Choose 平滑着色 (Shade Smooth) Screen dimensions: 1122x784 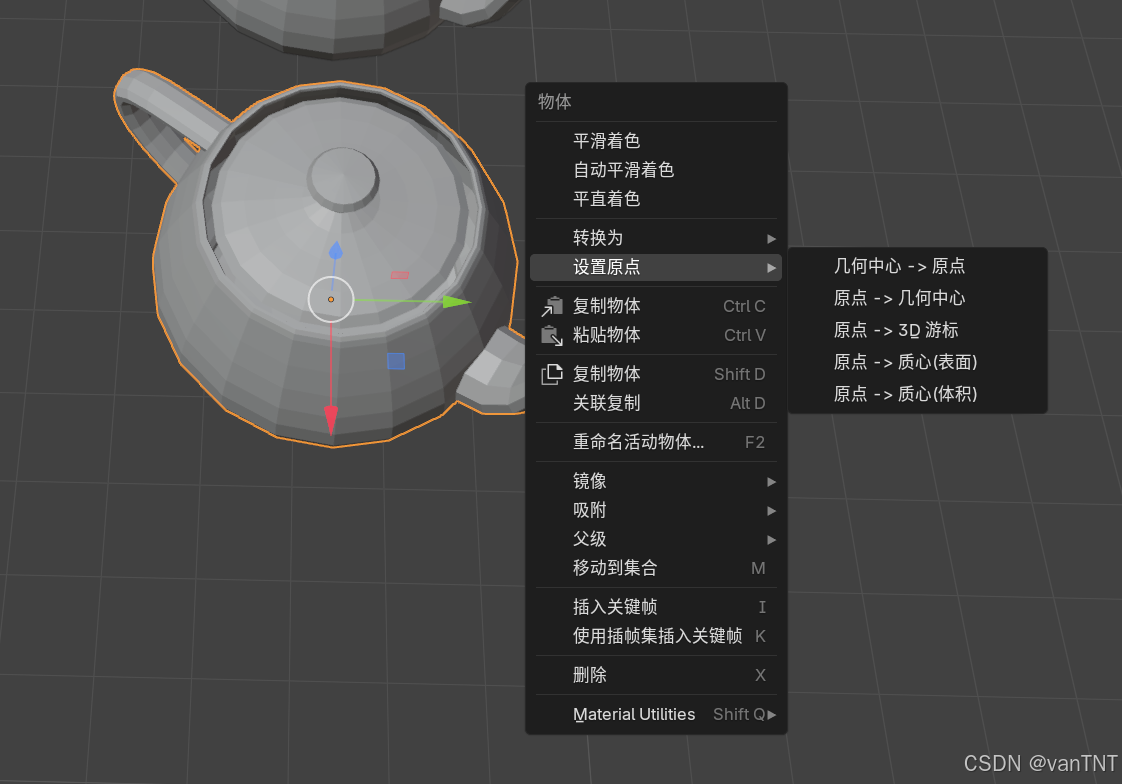pyautogui.click(x=655, y=141)
